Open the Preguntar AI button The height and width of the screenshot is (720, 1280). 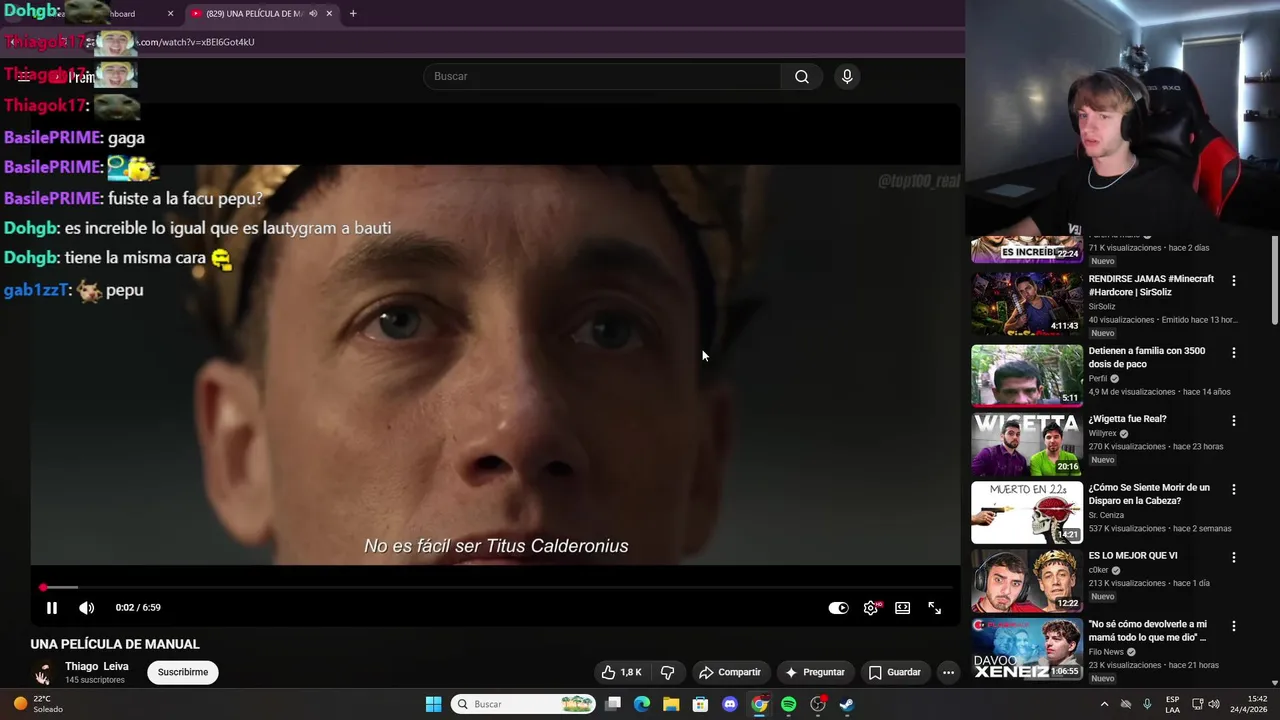coord(816,672)
